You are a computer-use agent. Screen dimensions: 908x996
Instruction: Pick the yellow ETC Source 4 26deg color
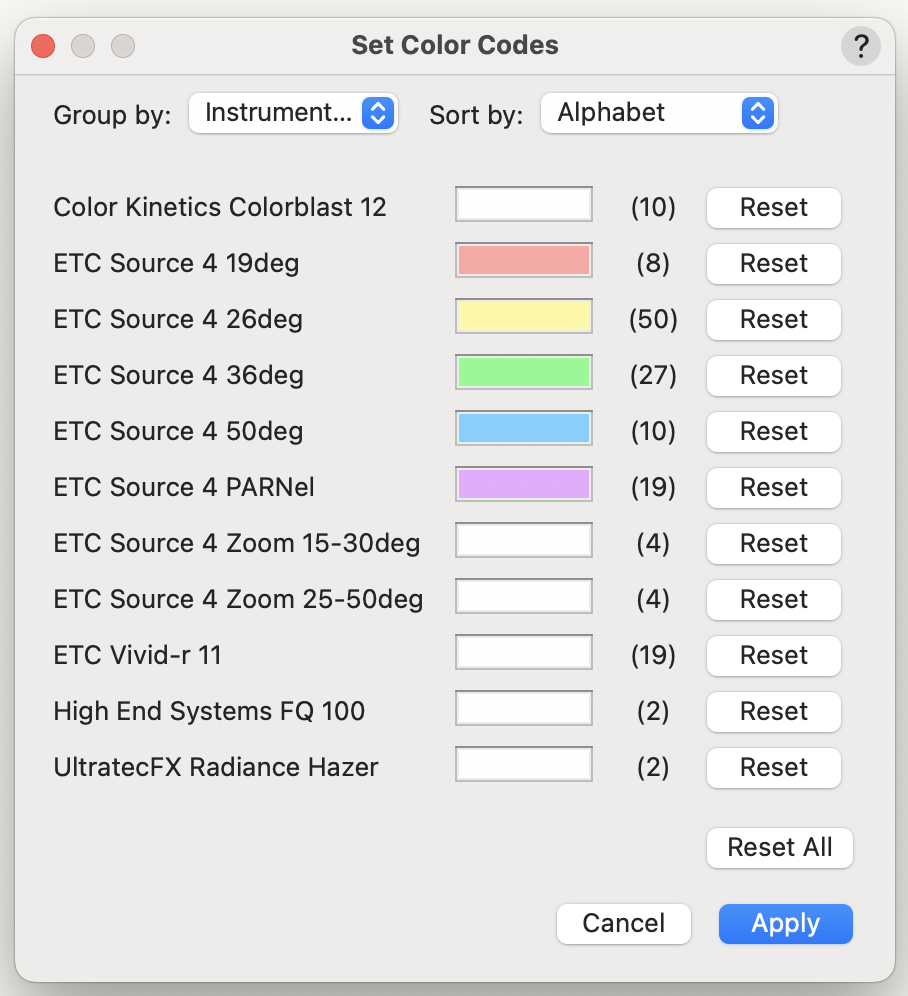click(x=524, y=317)
